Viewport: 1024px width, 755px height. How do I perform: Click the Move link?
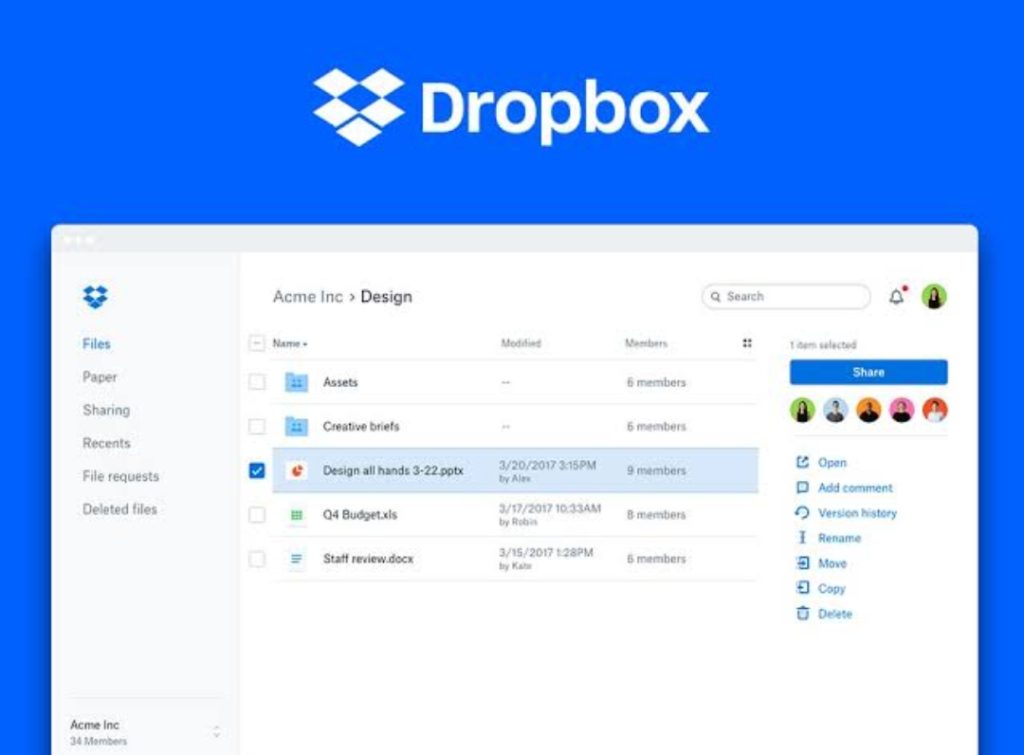(x=832, y=563)
